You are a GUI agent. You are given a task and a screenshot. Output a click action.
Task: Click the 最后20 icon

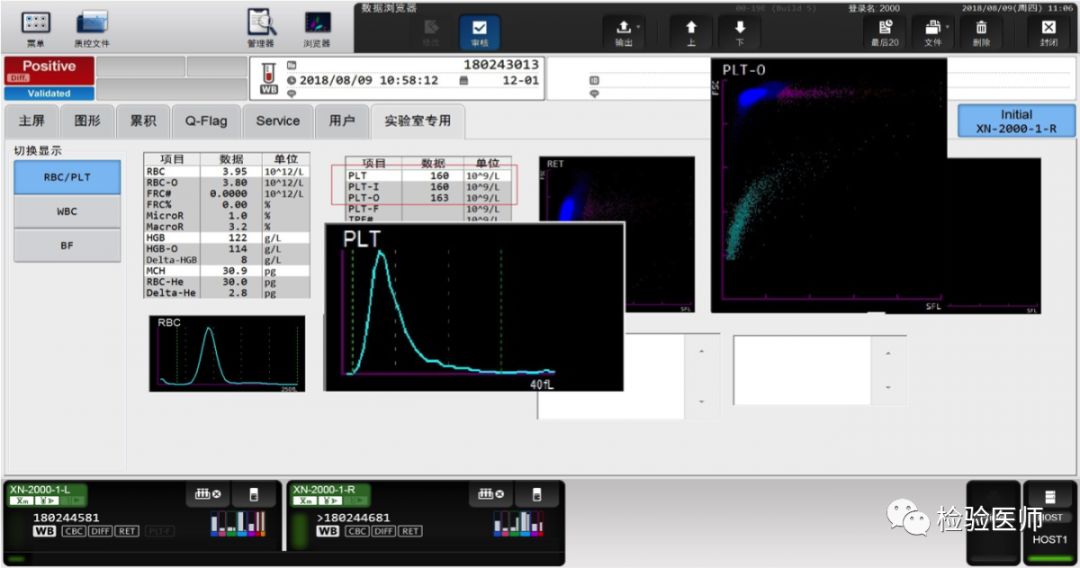885,32
